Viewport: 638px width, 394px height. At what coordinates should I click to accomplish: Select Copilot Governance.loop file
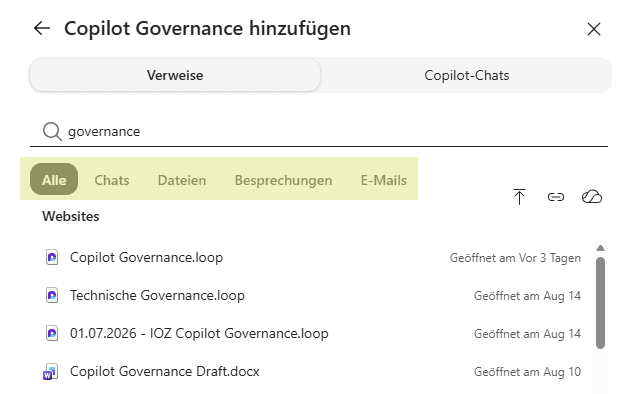(x=312, y=258)
